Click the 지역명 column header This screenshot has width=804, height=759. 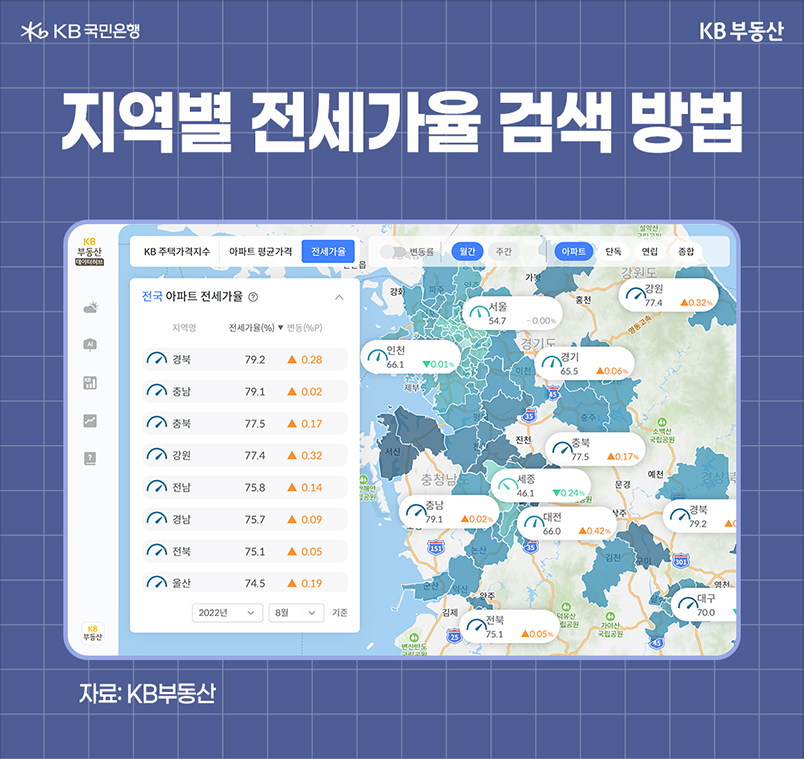click(184, 328)
